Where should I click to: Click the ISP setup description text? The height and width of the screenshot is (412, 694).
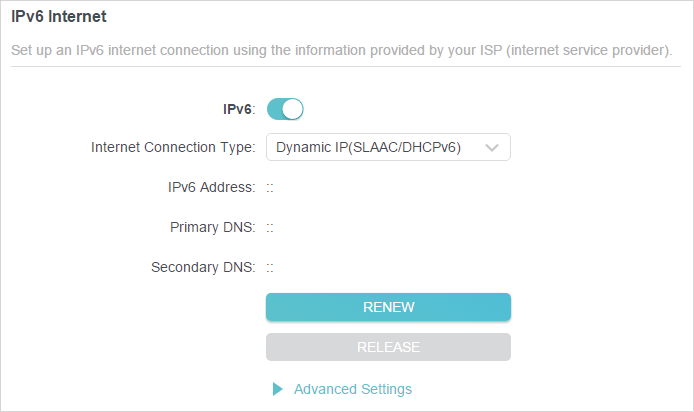[x=341, y=50]
